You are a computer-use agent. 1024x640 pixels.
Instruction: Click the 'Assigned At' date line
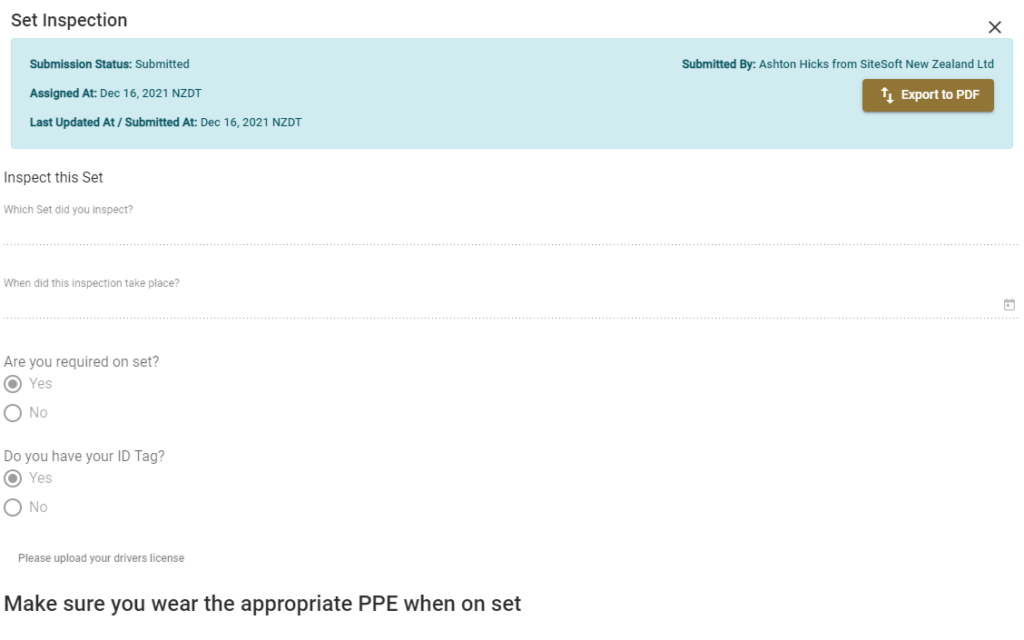pyautogui.click(x=116, y=93)
